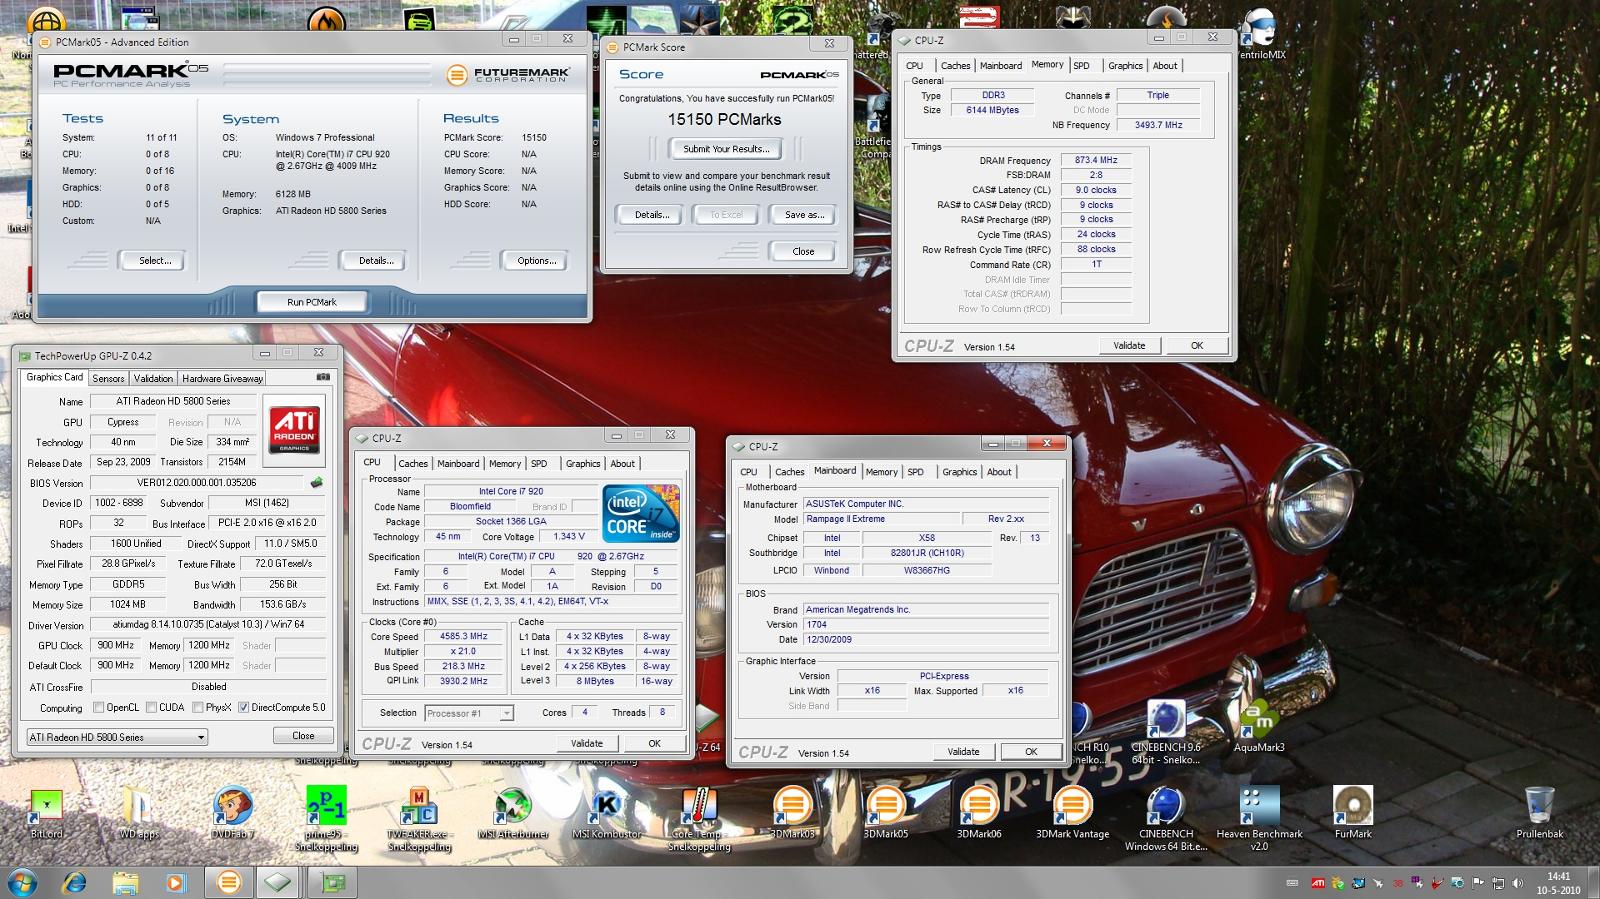Image resolution: width=1600 pixels, height=899 pixels.
Task: Open the Prullenbak recycle bin
Action: [1539, 813]
